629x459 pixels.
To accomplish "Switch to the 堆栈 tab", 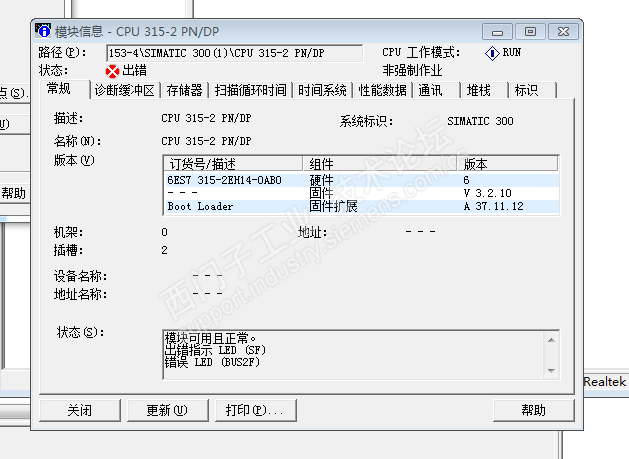I will (485, 90).
